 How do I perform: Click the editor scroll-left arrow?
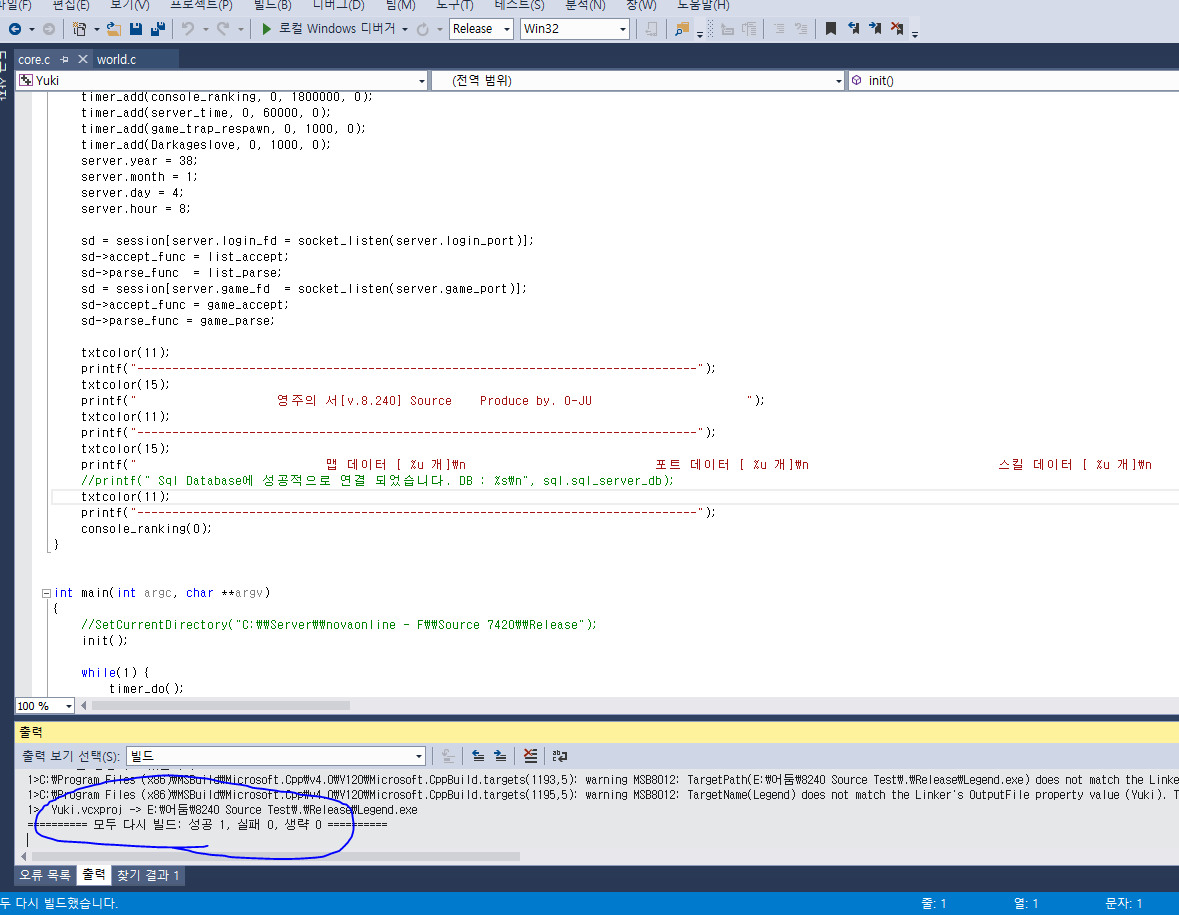(83, 706)
